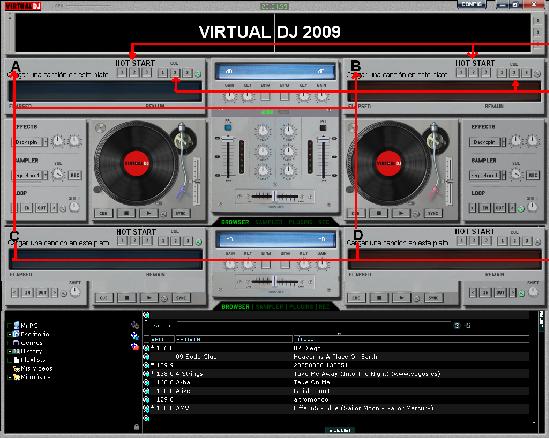The height and width of the screenshot is (439, 549).
Task: Trigger Deck C hot start button 2
Action: click(134, 241)
